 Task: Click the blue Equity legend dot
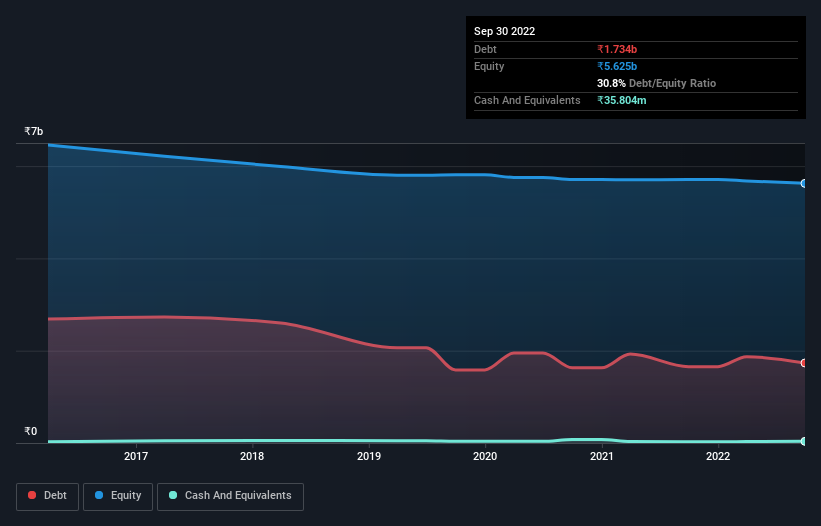pyautogui.click(x=99, y=495)
